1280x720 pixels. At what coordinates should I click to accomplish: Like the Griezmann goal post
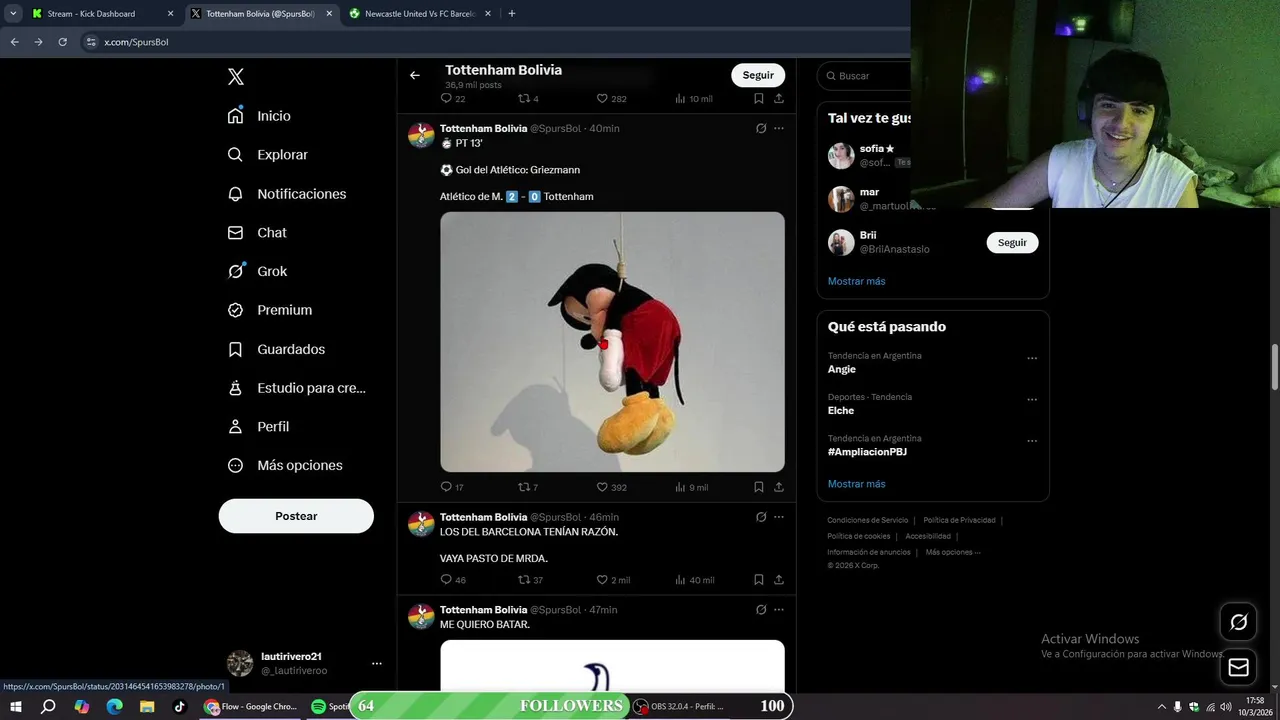tap(611, 487)
